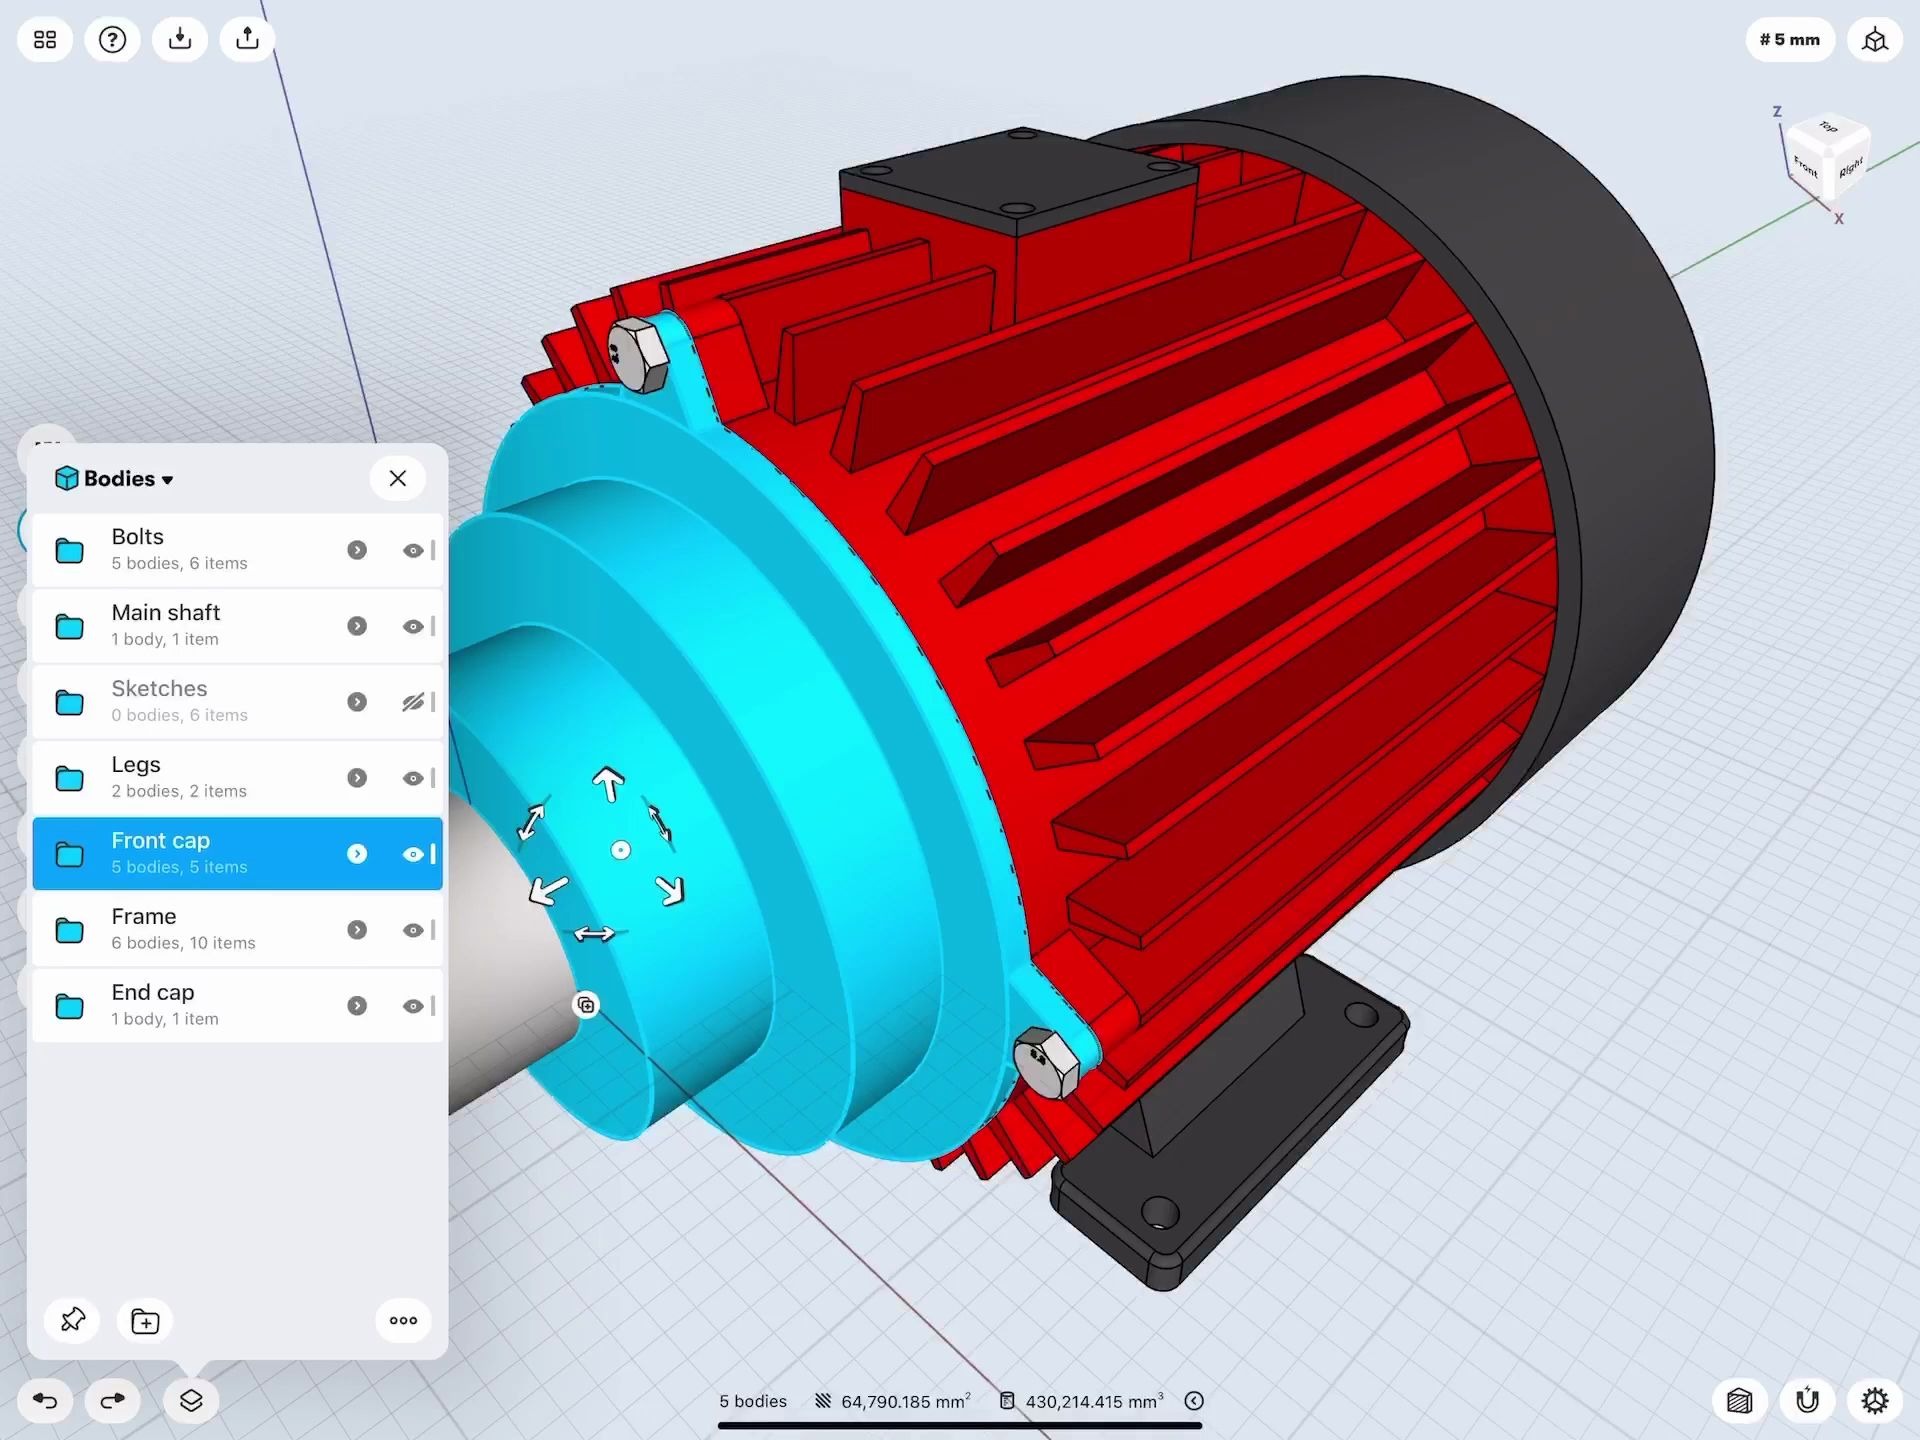Pin the Bodies panel with the pin icon

71,1320
